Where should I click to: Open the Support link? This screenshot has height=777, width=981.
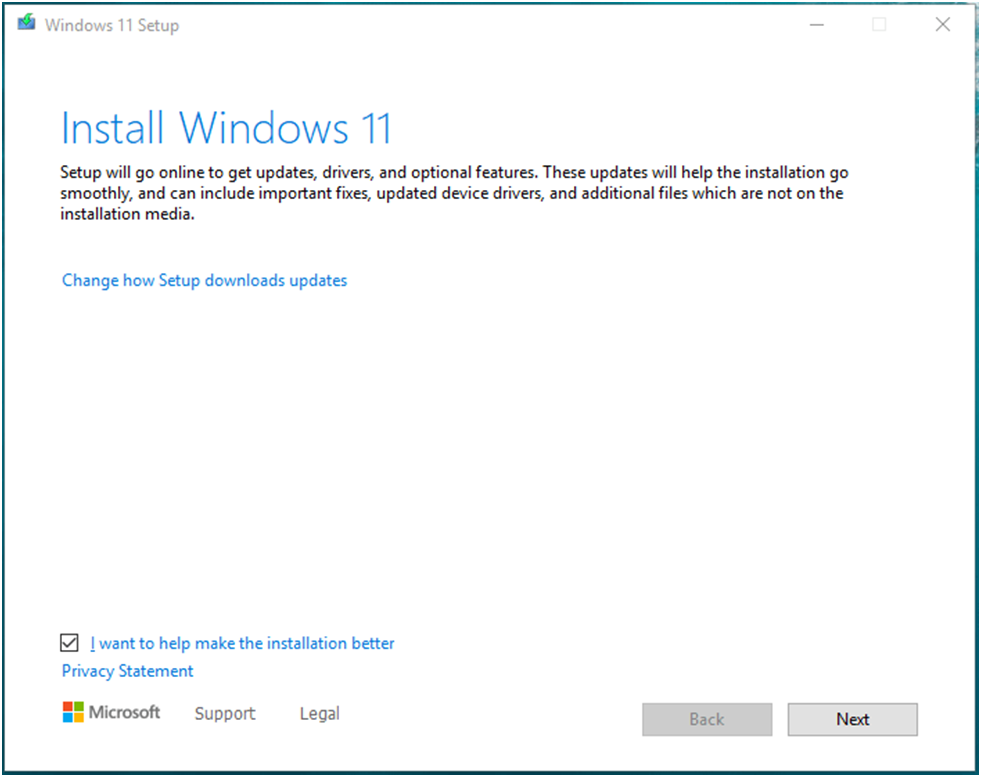225,713
